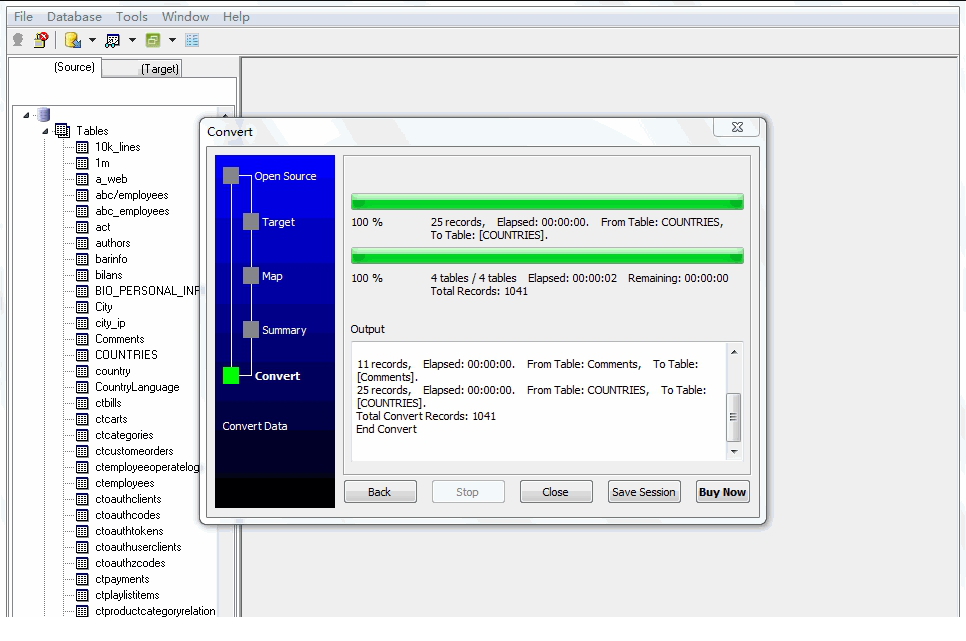Open the Tools menu

coord(131,17)
